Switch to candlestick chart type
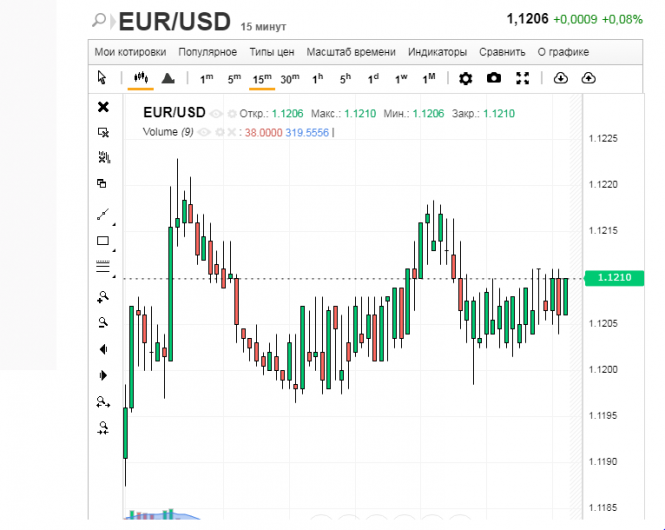This screenshot has height=530, width=665. pyautogui.click(x=140, y=78)
